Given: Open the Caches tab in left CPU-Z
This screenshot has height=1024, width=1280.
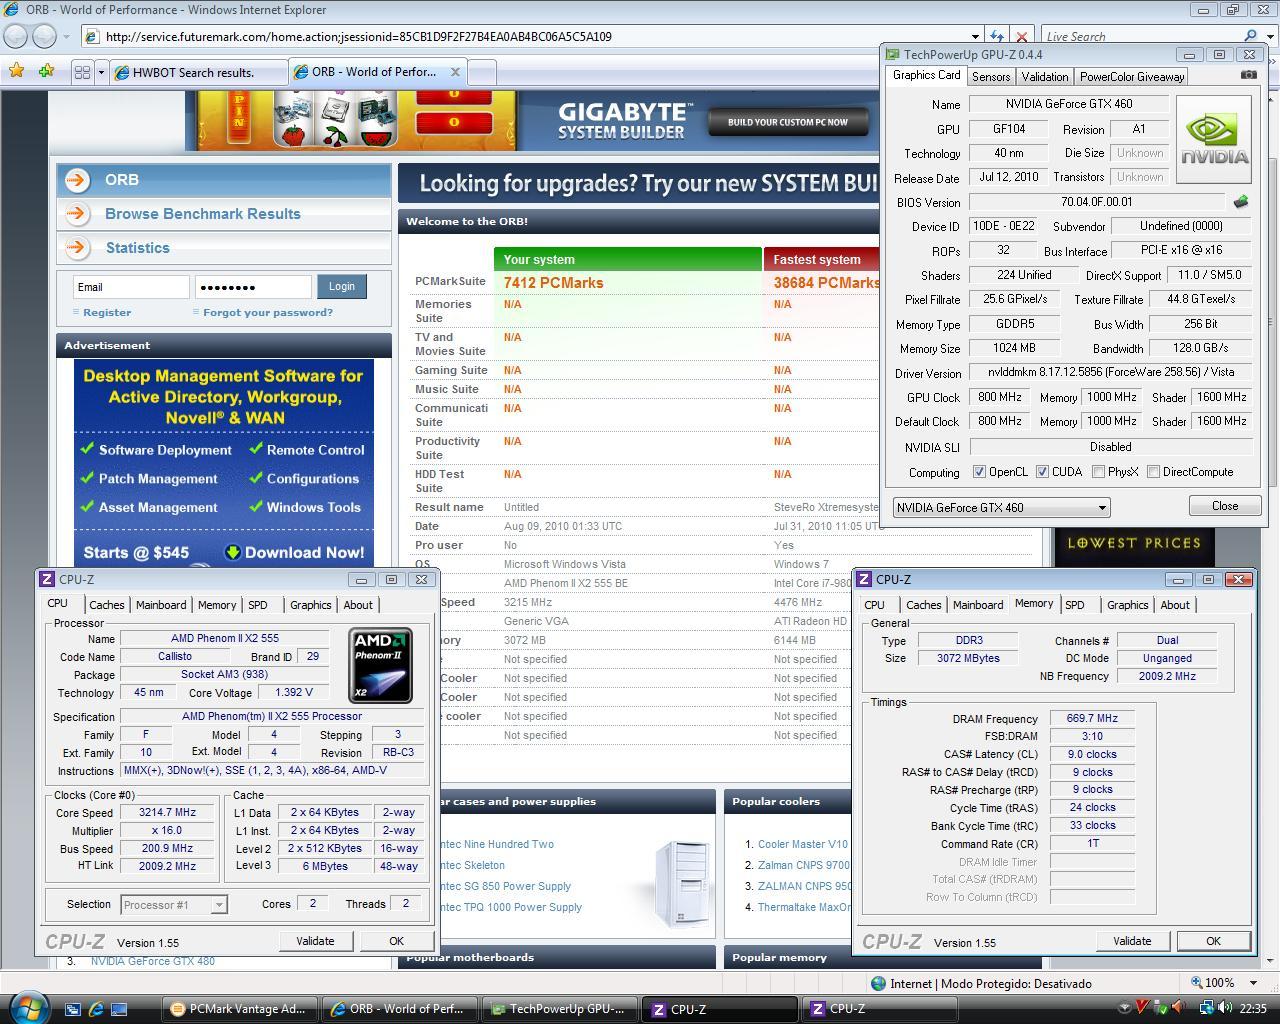Looking at the screenshot, I should tap(107, 605).
